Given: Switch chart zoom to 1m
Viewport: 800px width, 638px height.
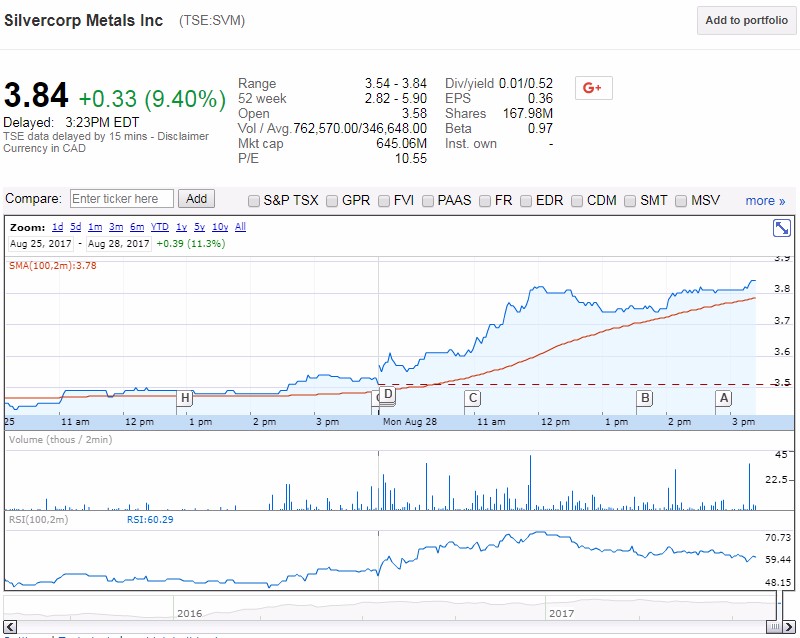Looking at the screenshot, I should tap(95, 227).
